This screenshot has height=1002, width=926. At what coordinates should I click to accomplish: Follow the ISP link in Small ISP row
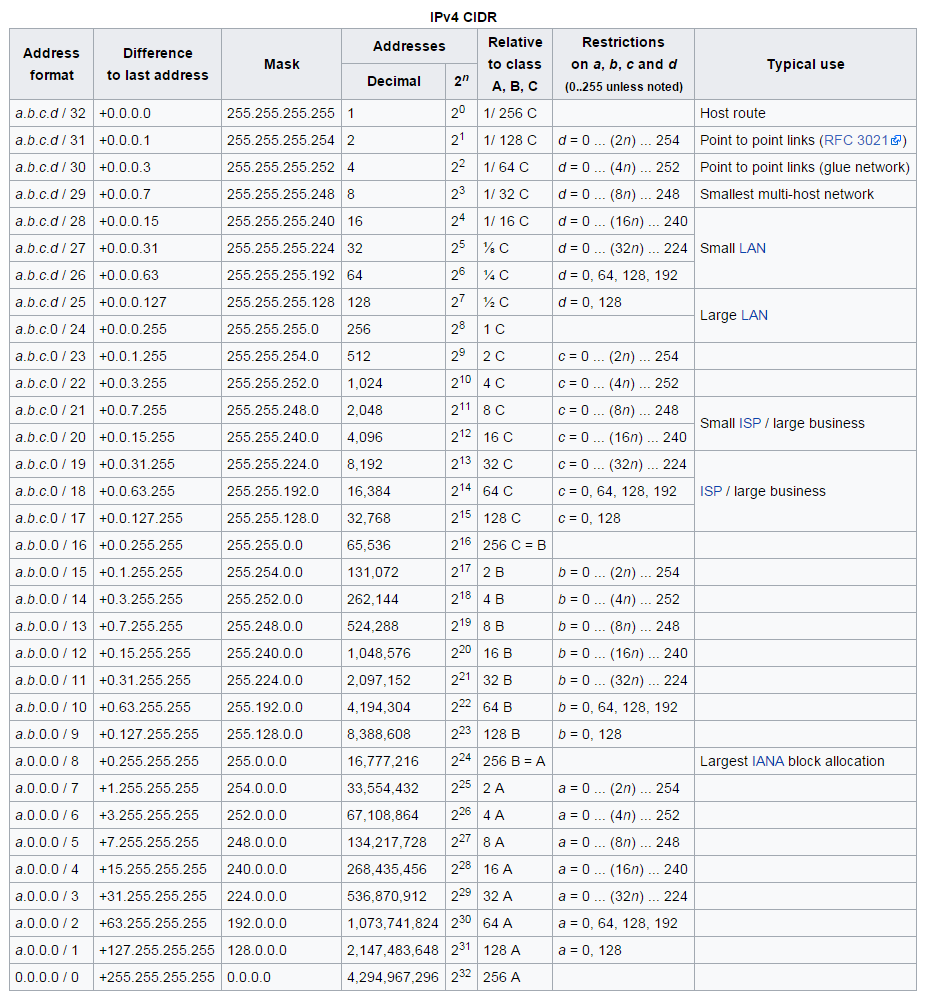750,423
